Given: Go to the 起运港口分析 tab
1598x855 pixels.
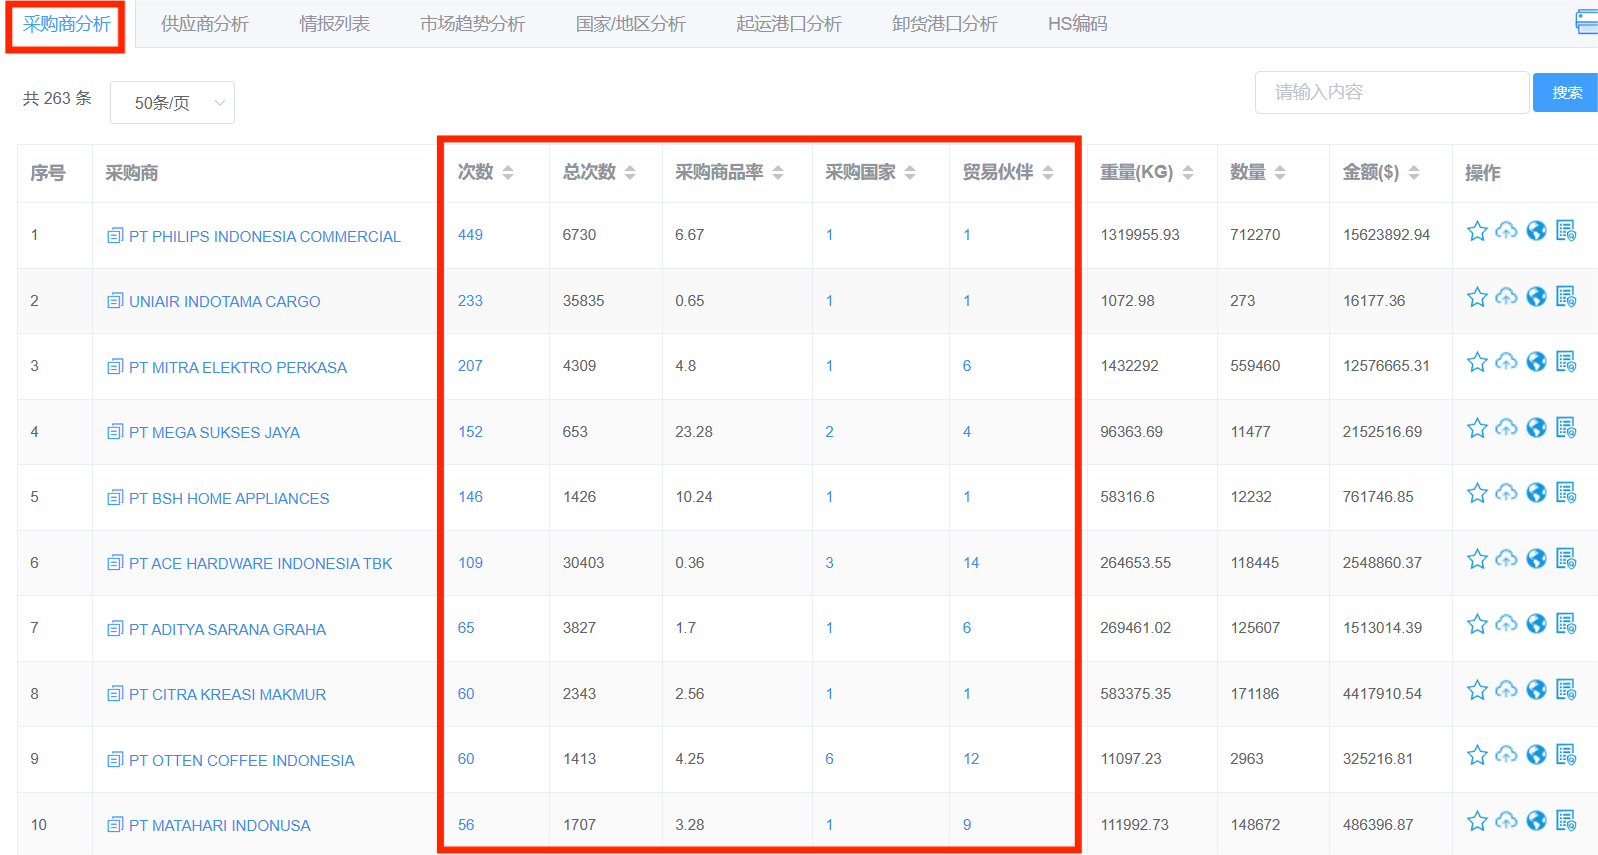Looking at the screenshot, I should (789, 24).
